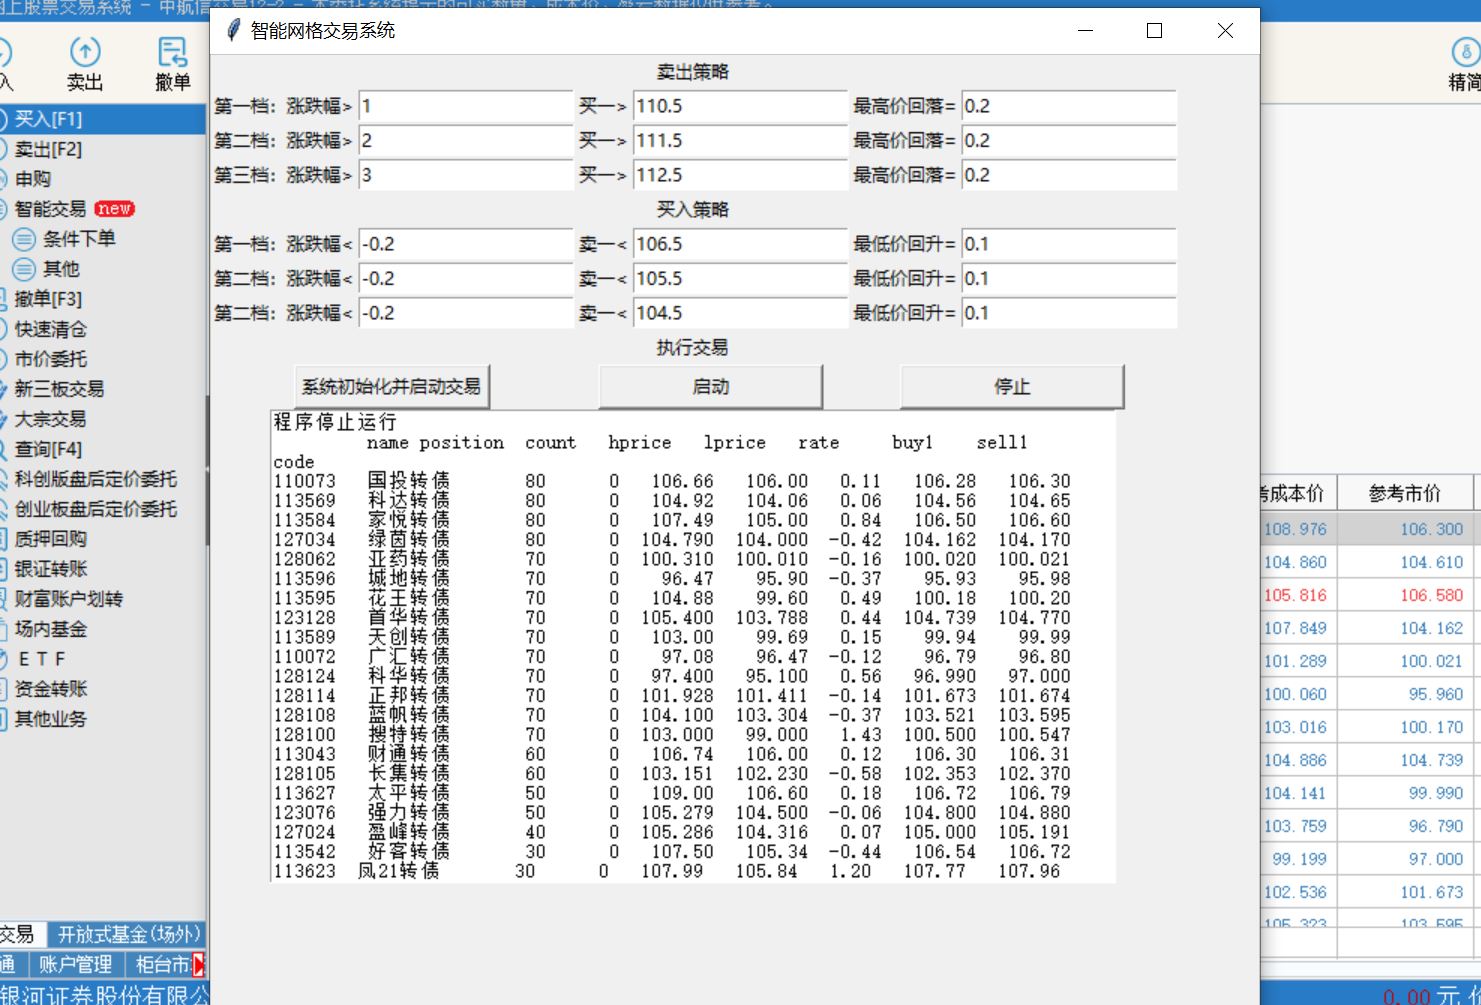This screenshot has width=1481, height=1005.
Task: Click the 卖出 sell toolbar icon
Action: click(85, 52)
